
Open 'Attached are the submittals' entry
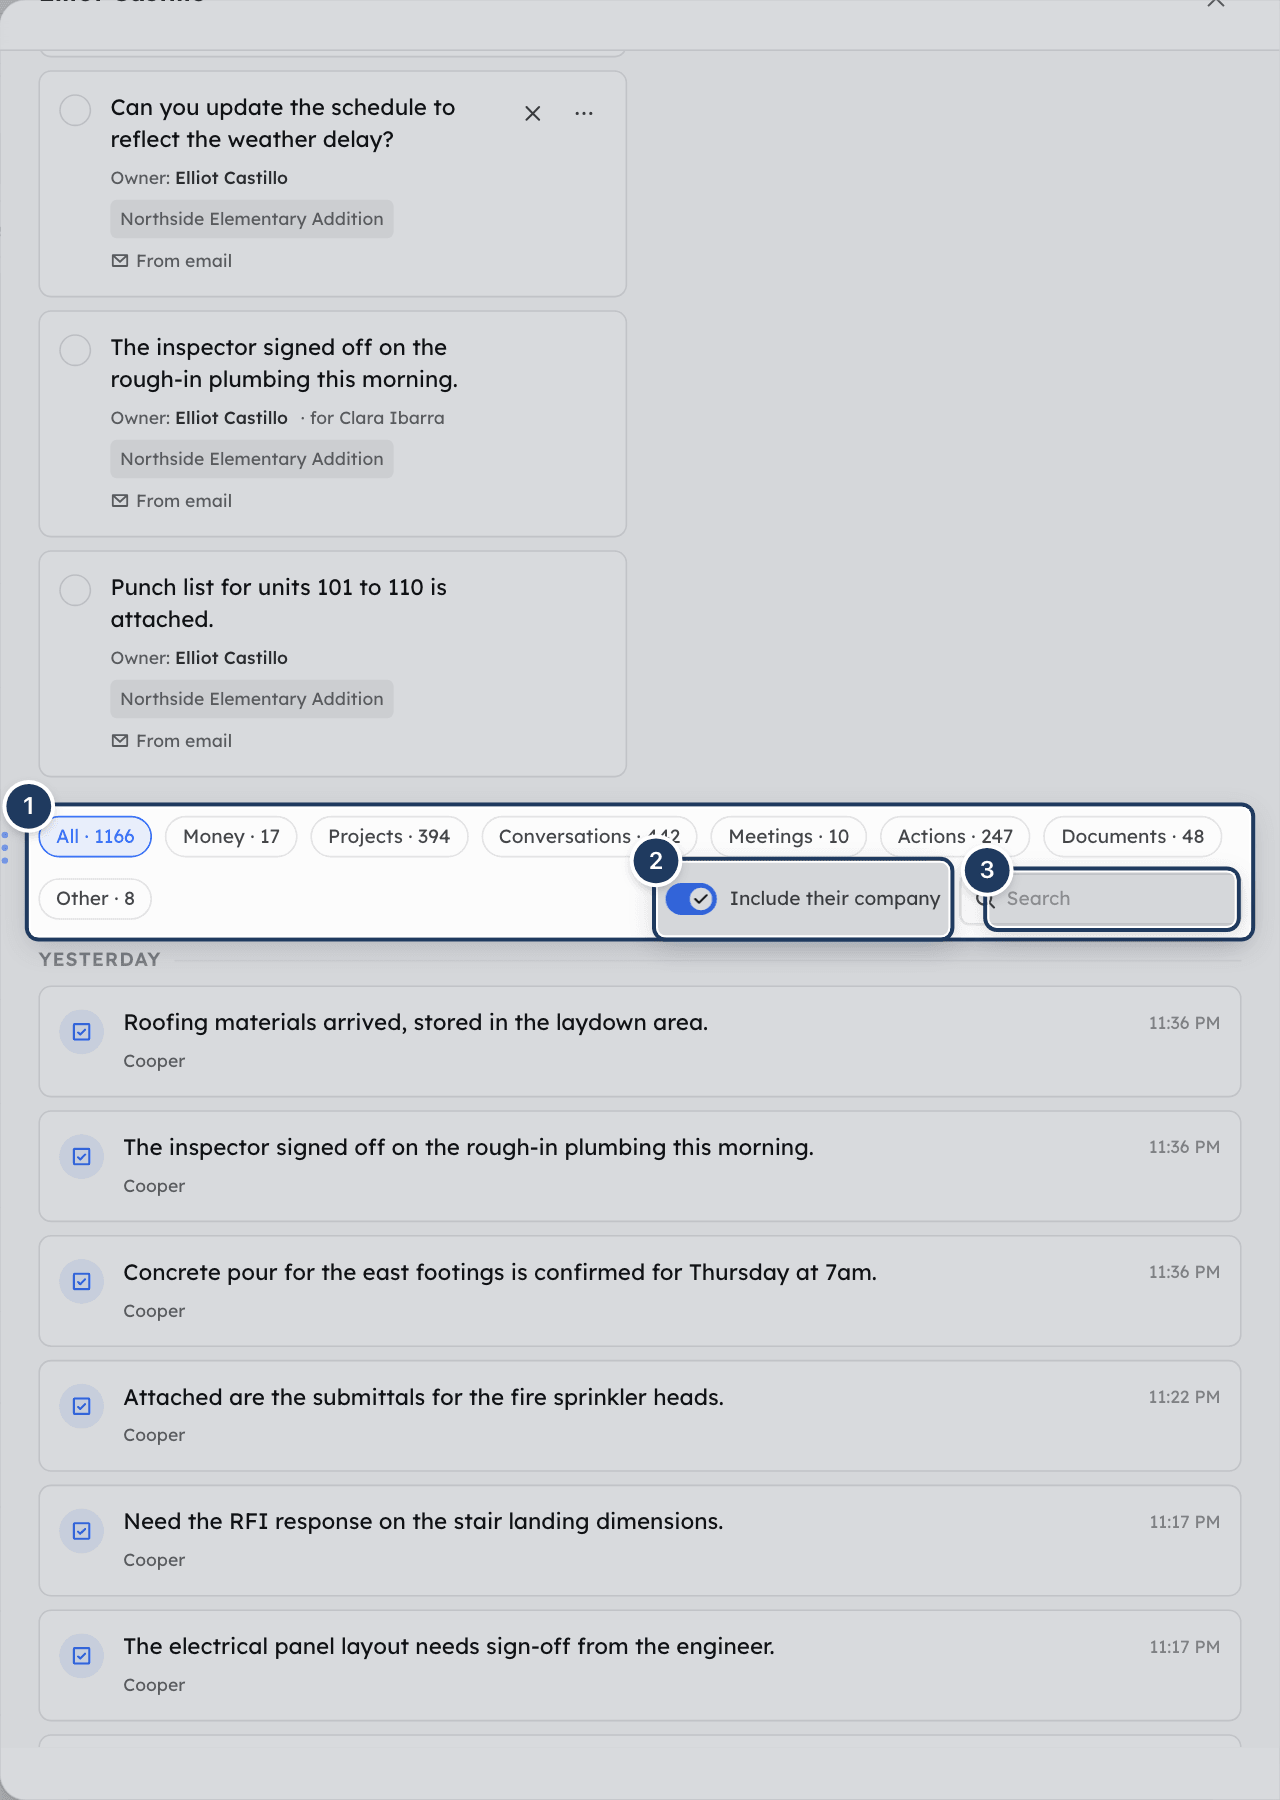640,1416
